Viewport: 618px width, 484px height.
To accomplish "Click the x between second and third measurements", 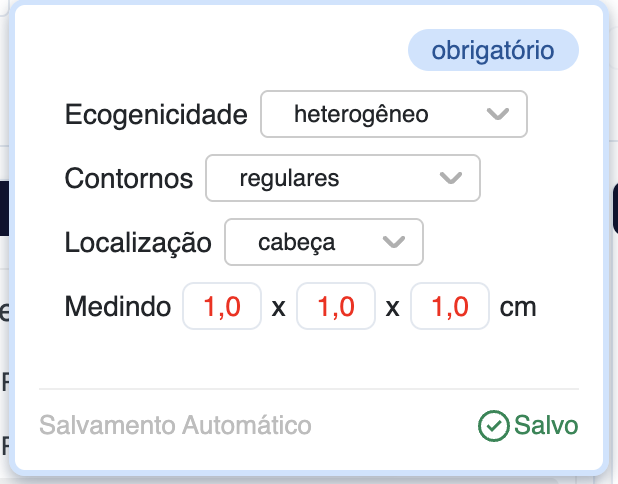I will [393, 308].
